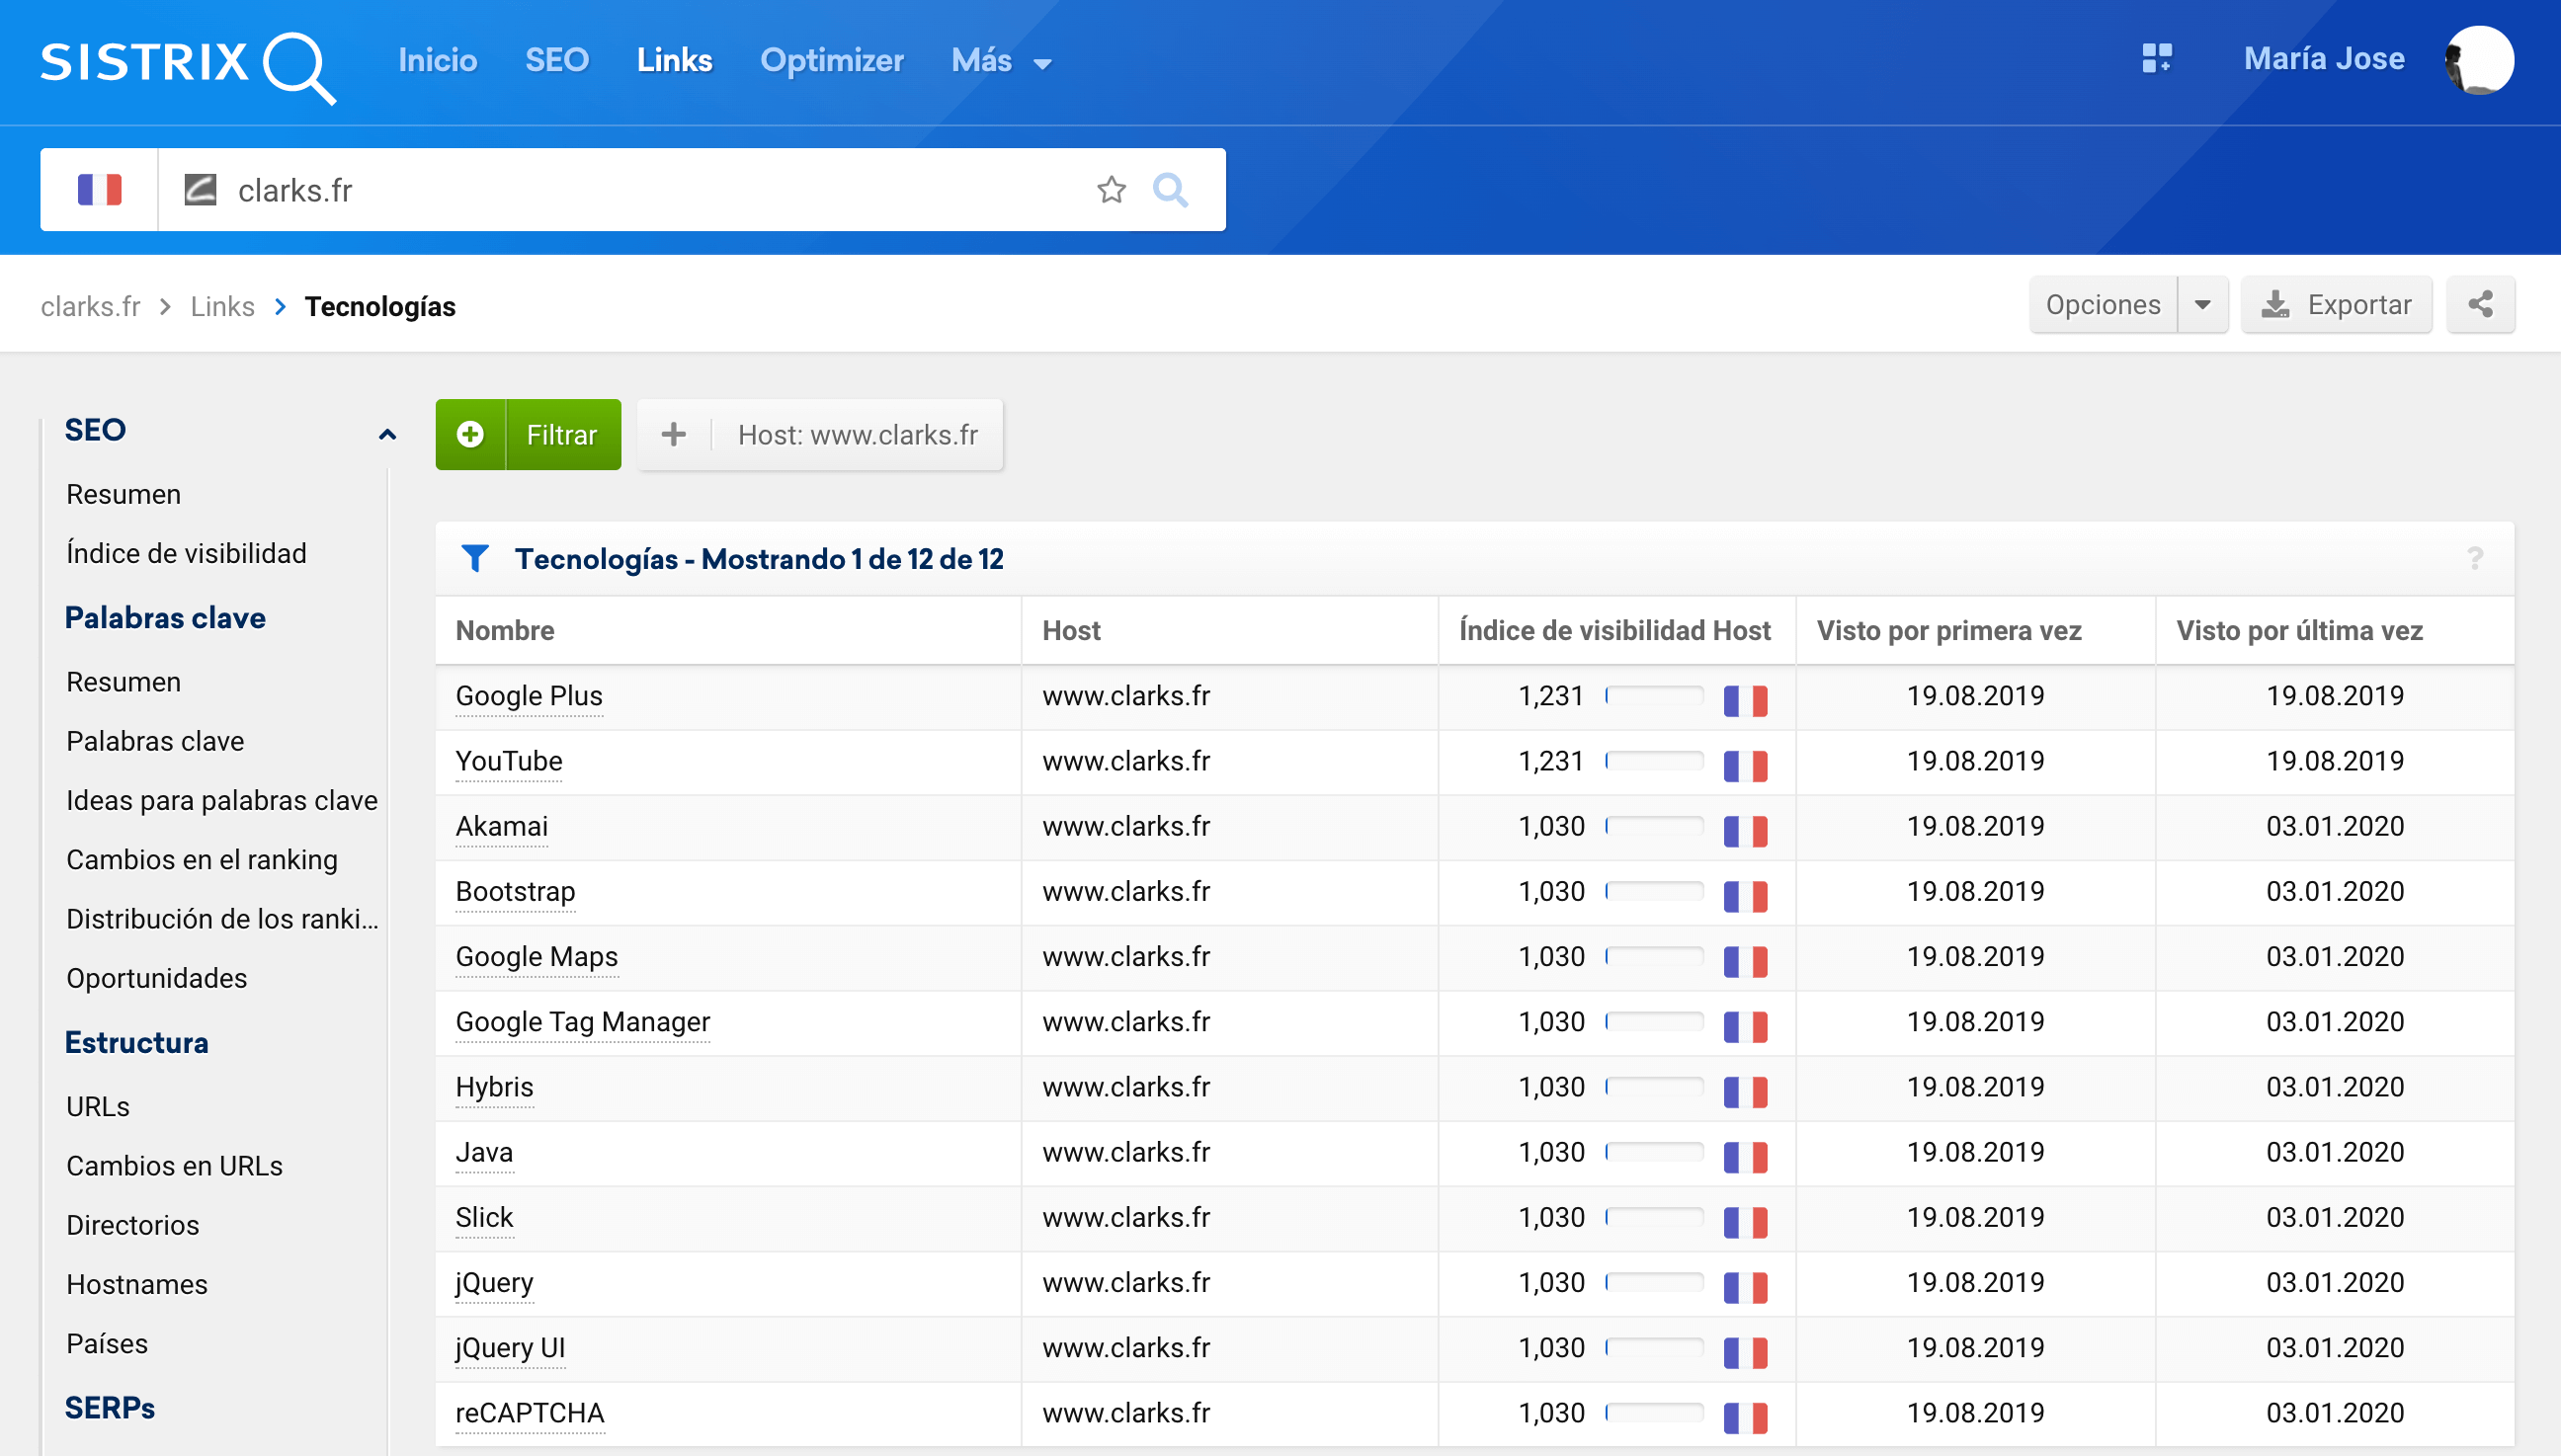Open the Google Tag Manager technology link
Image resolution: width=2561 pixels, height=1456 pixels.
tap(582, 1022)
